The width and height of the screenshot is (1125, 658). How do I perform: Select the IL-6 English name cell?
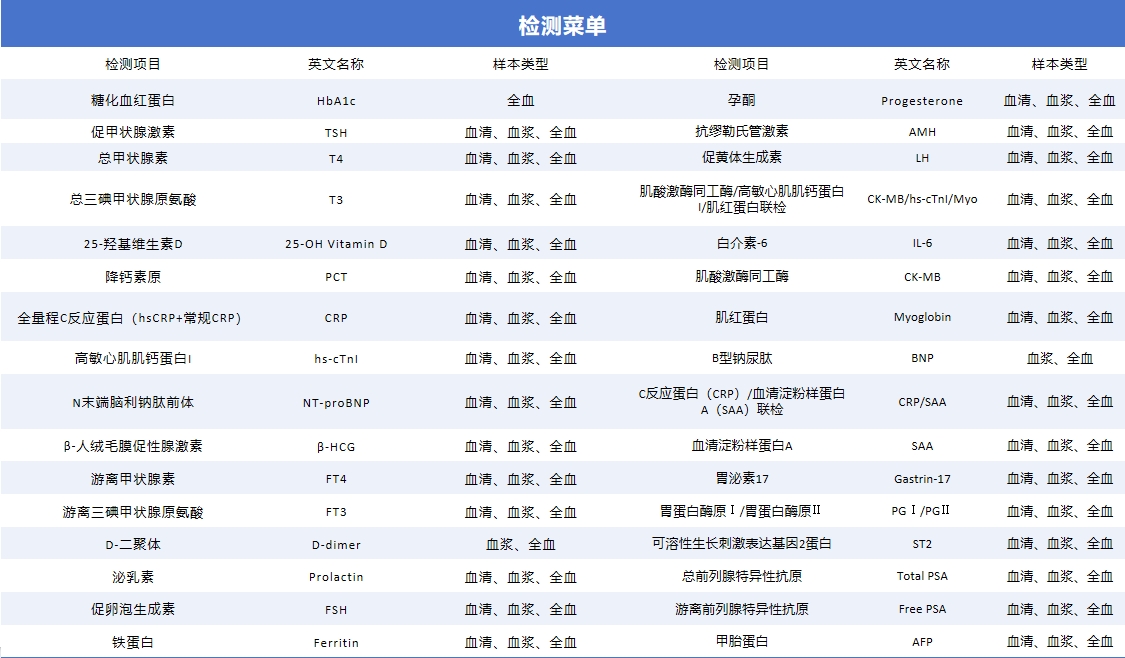pos(921,244)
